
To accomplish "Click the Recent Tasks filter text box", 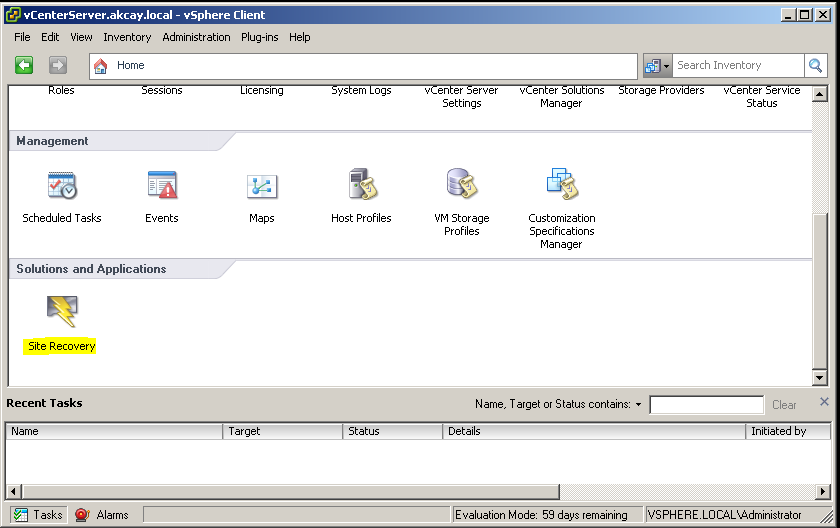I will click(x=706, y=405).
